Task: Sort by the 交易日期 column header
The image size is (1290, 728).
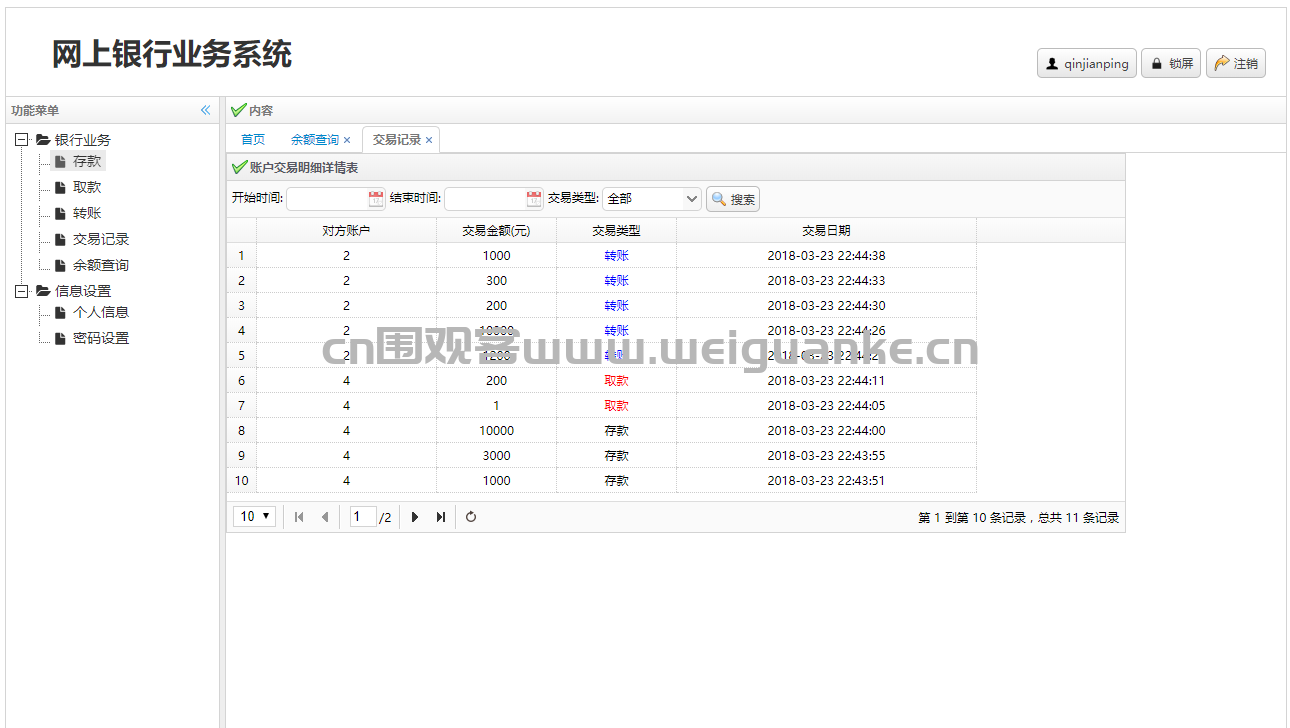Action: 826,230
